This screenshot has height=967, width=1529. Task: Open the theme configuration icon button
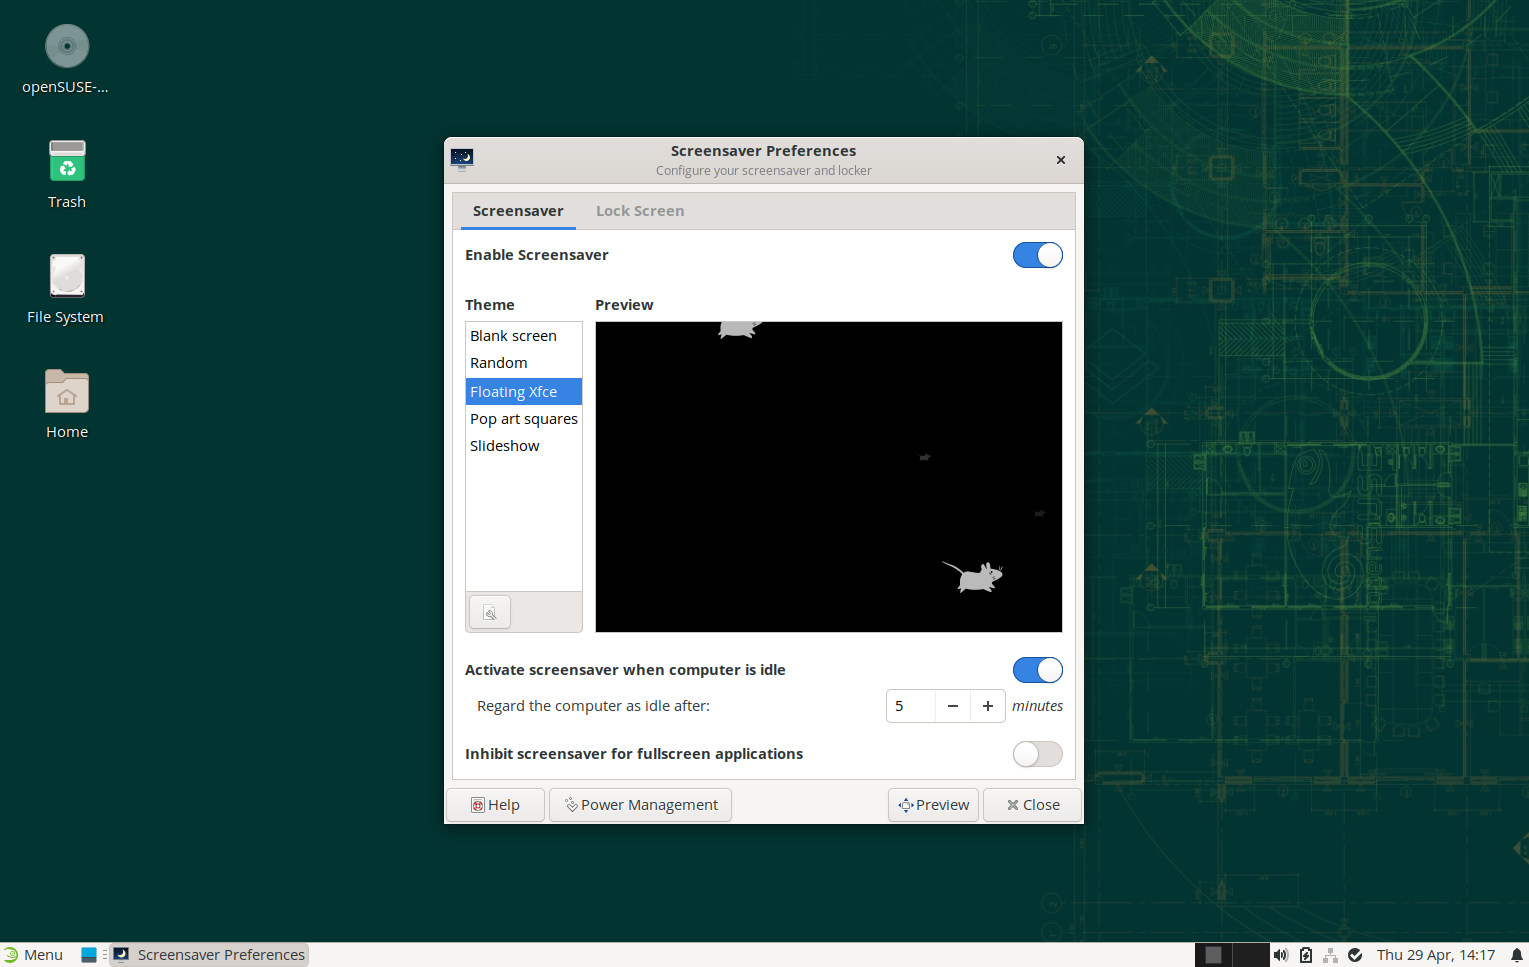coord(490,612)
